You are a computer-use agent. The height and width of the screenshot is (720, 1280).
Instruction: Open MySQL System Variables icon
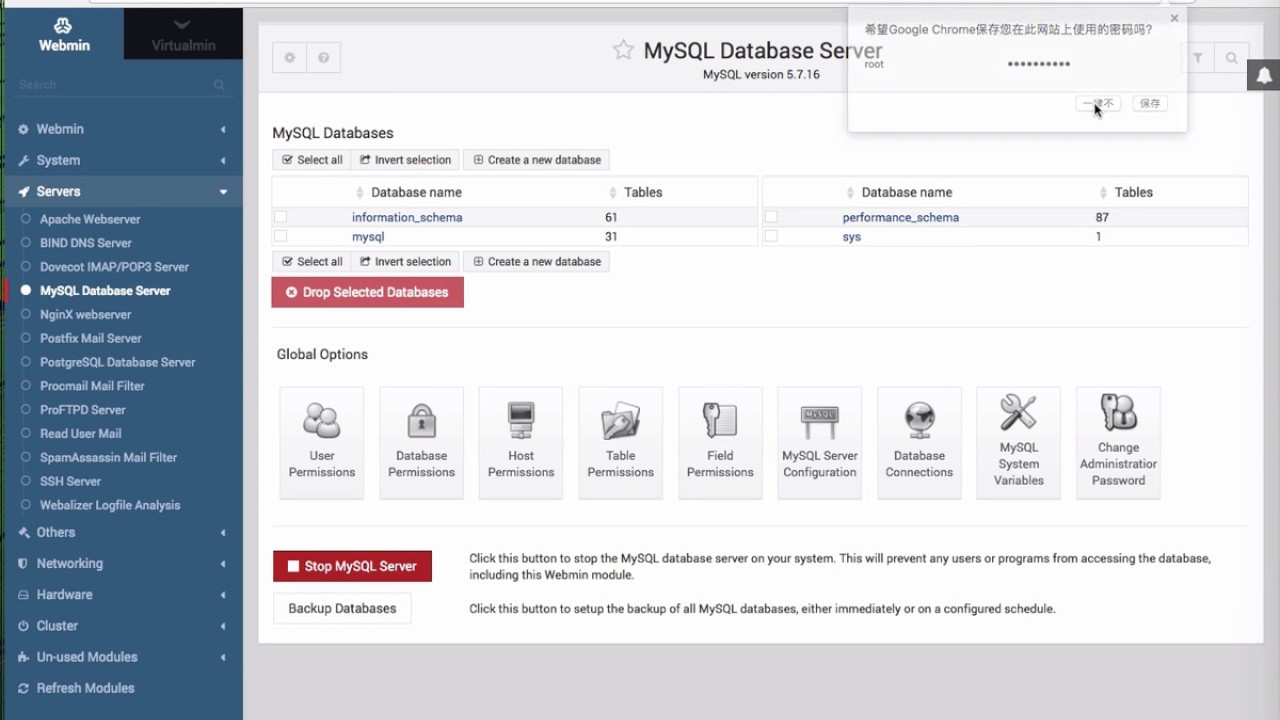1018,442
